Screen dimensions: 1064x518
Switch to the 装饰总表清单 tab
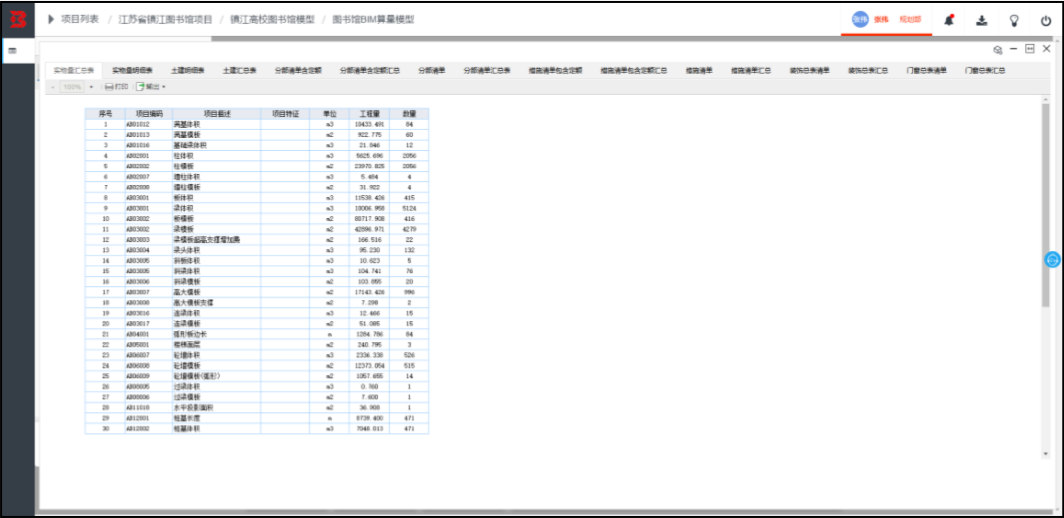click(x=810, y=70)
